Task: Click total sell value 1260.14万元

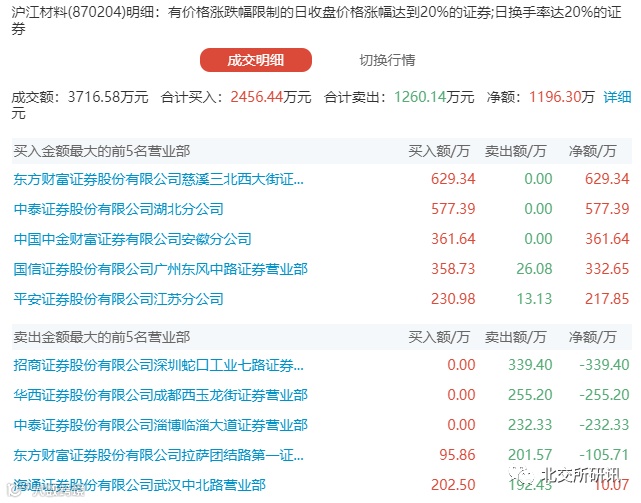Action: click(x=434, y=97)
